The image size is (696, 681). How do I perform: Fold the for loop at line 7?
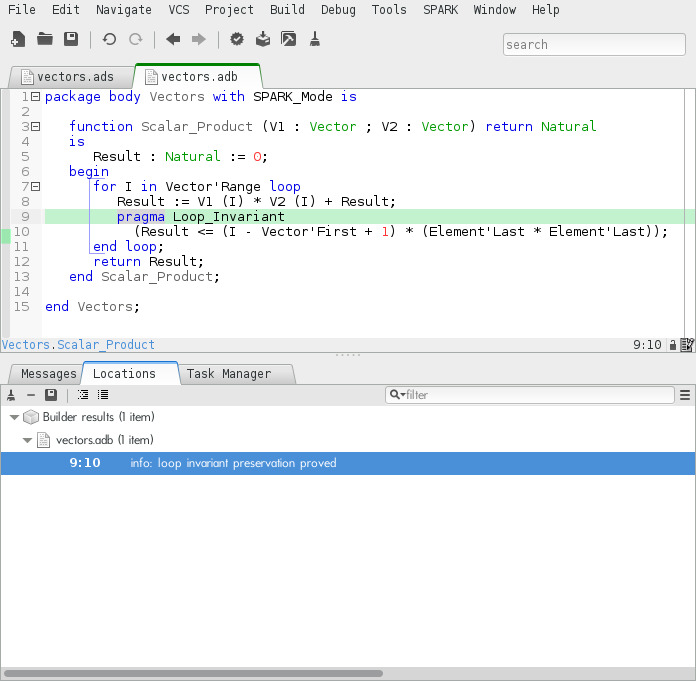(35, 187)
